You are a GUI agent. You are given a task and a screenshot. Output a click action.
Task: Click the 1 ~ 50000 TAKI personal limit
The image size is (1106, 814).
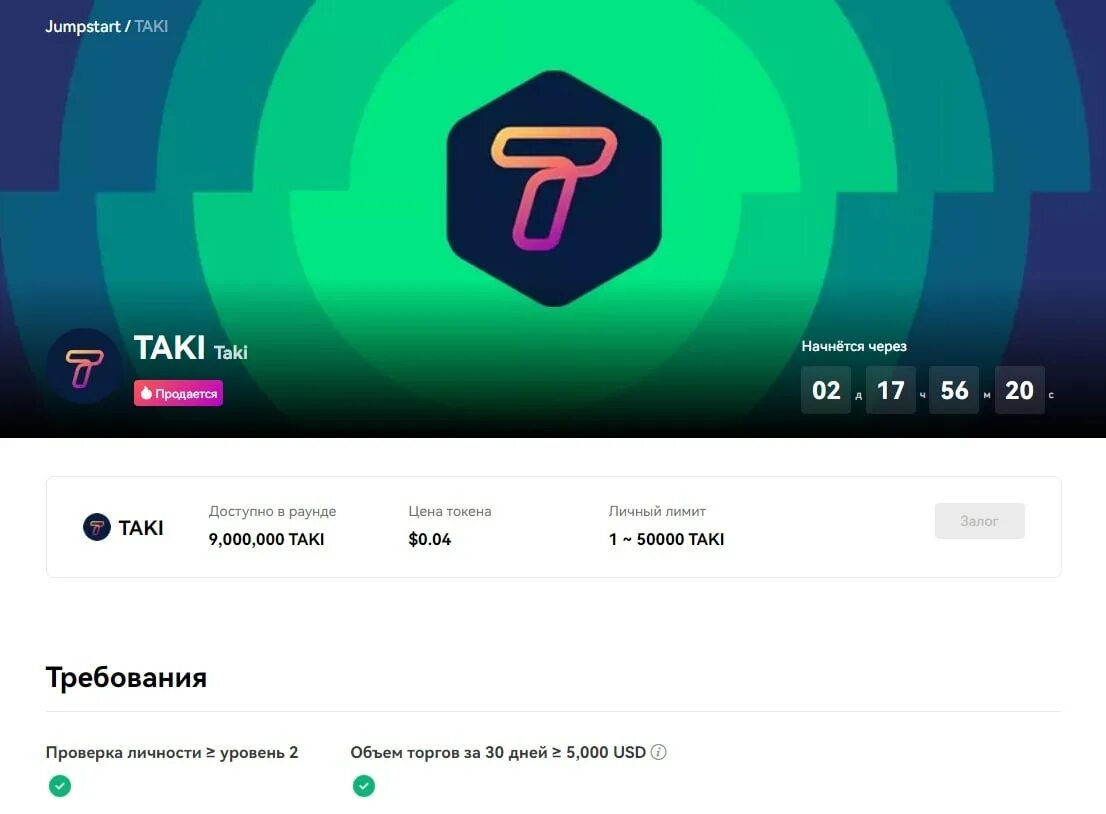pos(667,540)
